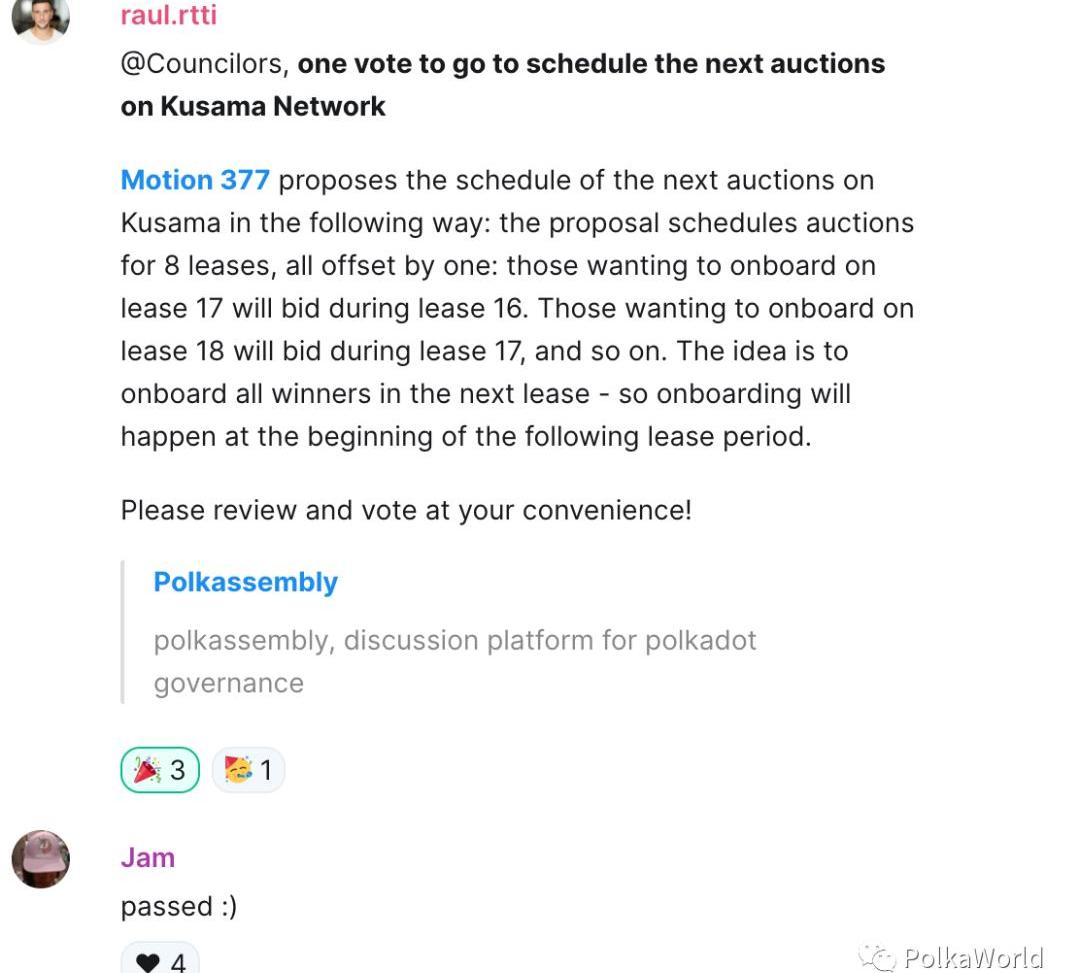Screen dimensions: 1080x973
Task: Open the Motion 377 link
Action: (x=195, y=180)
